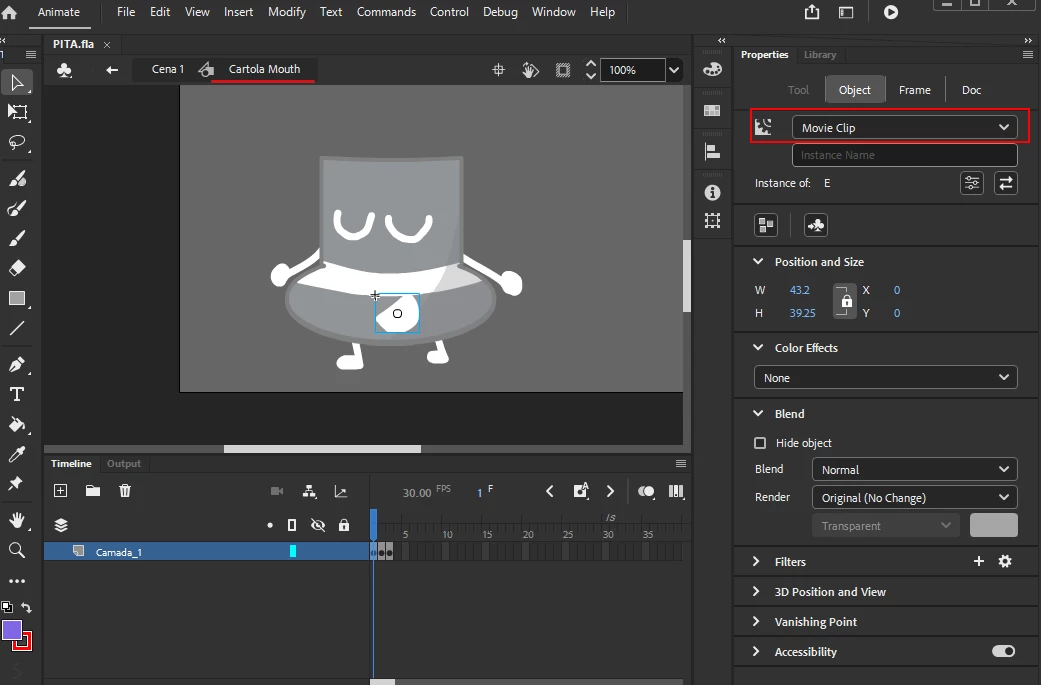Click the new layer plus icon

[60, 491]
